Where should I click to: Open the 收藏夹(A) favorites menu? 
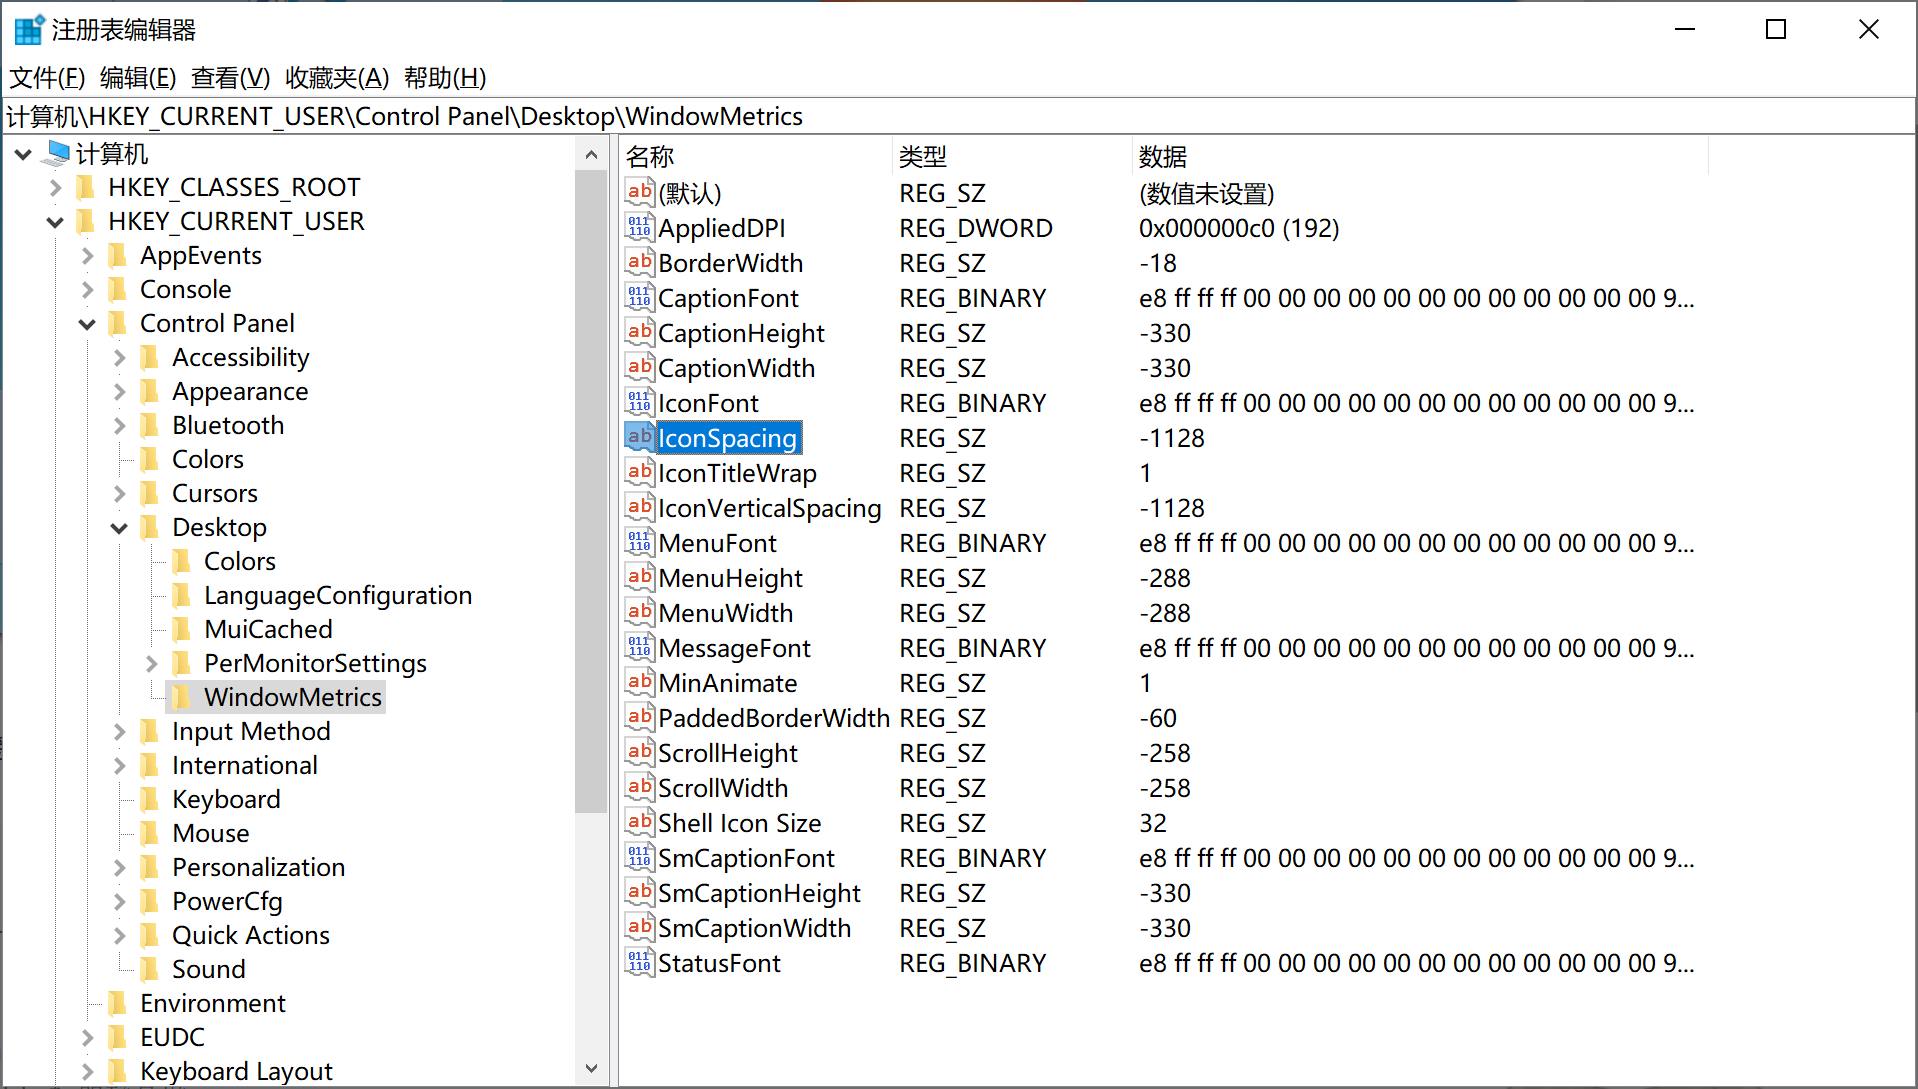336,78
